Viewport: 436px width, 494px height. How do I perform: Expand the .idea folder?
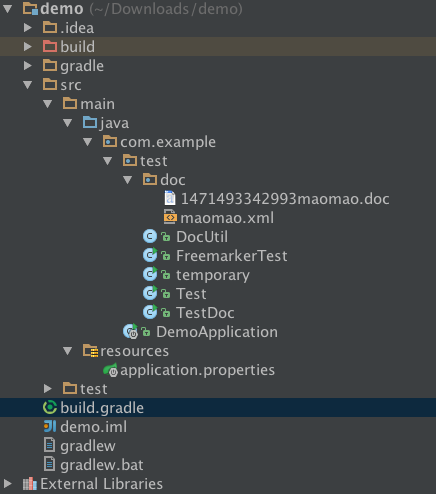(x=28, y=27)
